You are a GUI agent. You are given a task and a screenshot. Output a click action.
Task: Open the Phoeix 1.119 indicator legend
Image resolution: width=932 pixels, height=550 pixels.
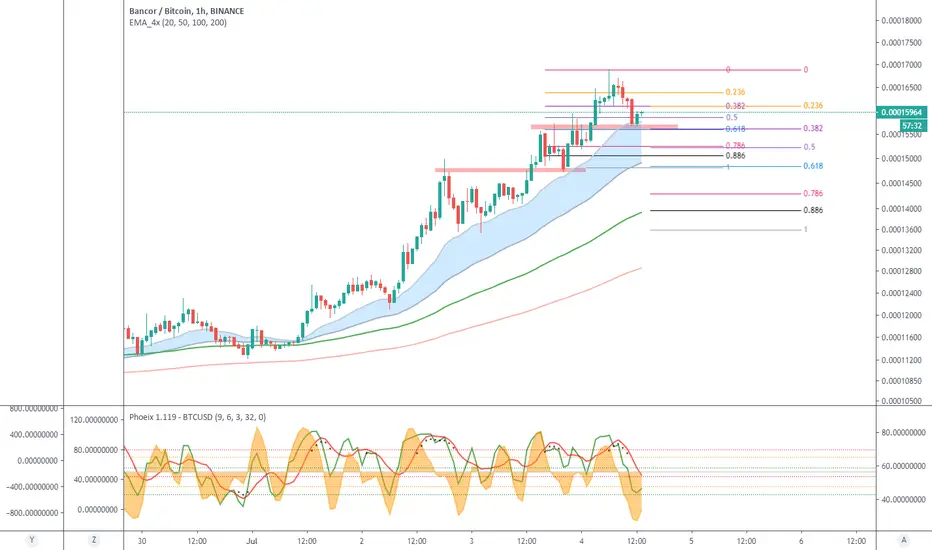[197, 417]
